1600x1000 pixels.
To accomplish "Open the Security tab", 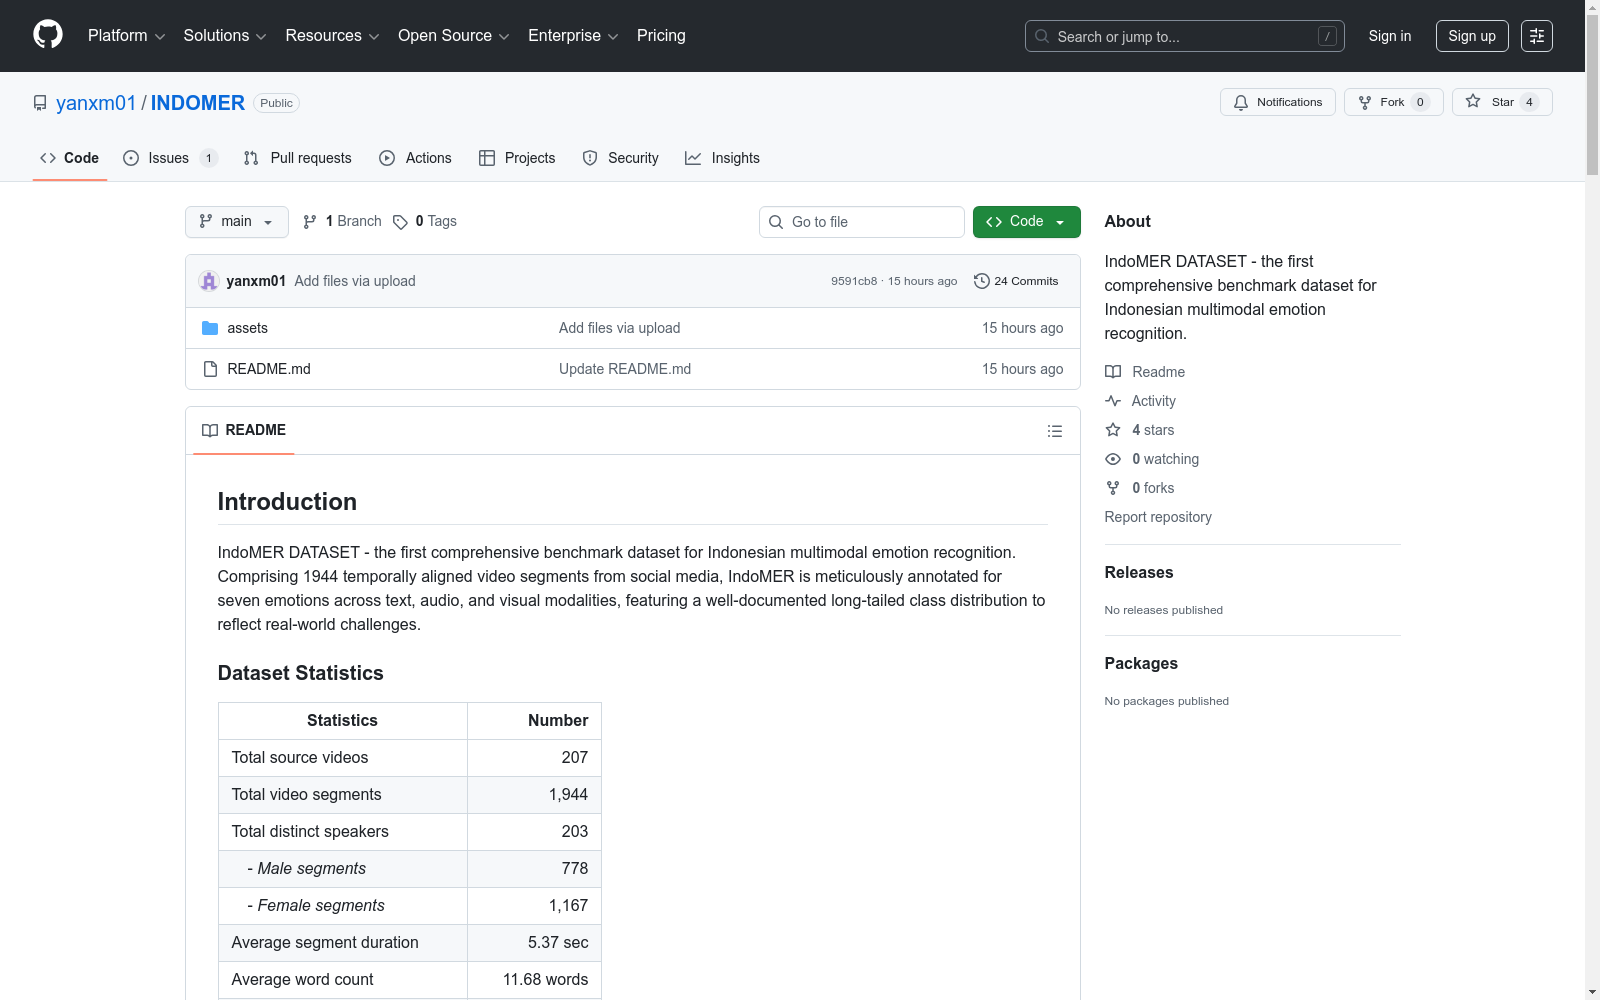I will click(x=620, y=158).
